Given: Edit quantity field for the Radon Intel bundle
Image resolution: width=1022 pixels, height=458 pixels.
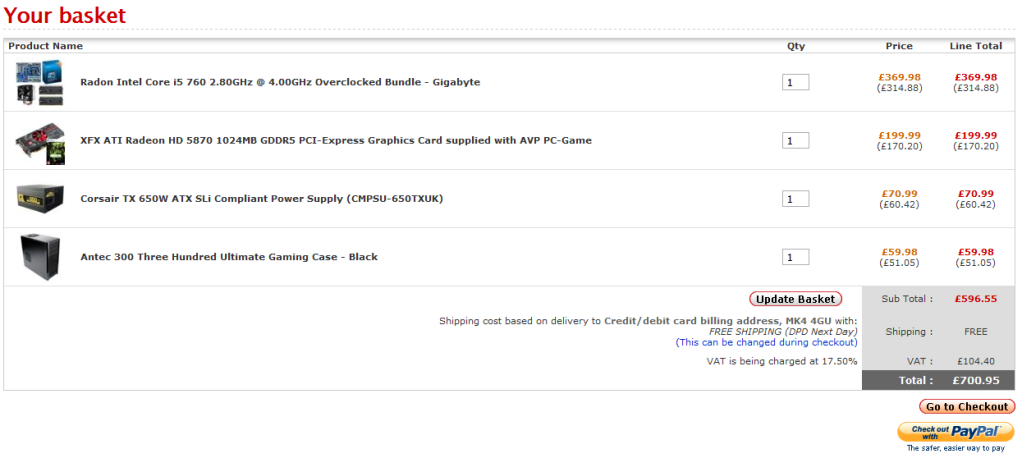Looking at the screenshot, I should [x=795, y=83].
